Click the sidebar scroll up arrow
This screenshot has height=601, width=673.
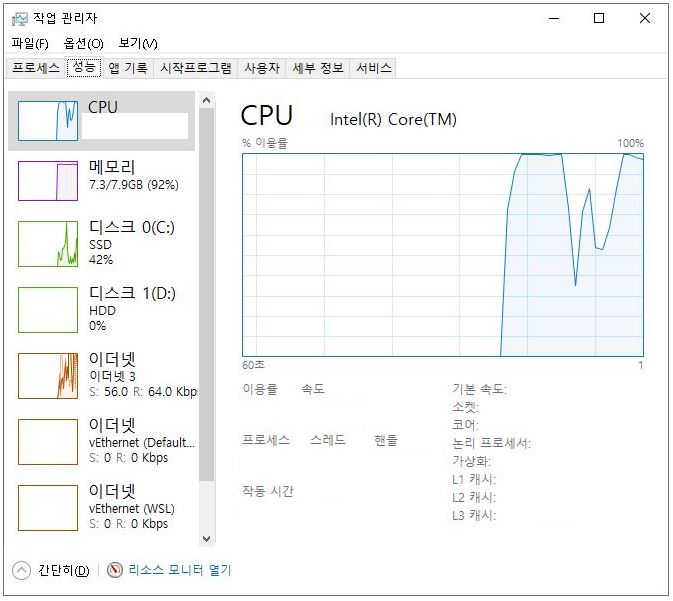[x=206, y=100]
